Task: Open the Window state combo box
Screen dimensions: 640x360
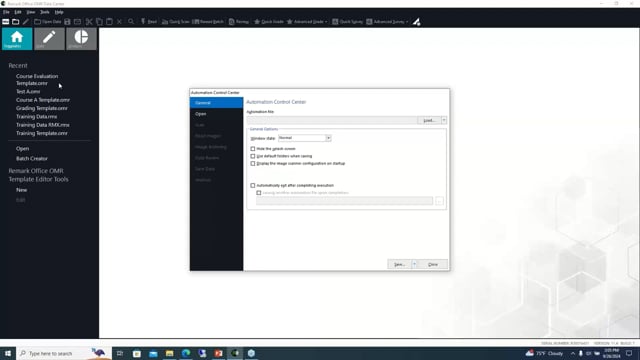Action: click(x=304, y=138)
